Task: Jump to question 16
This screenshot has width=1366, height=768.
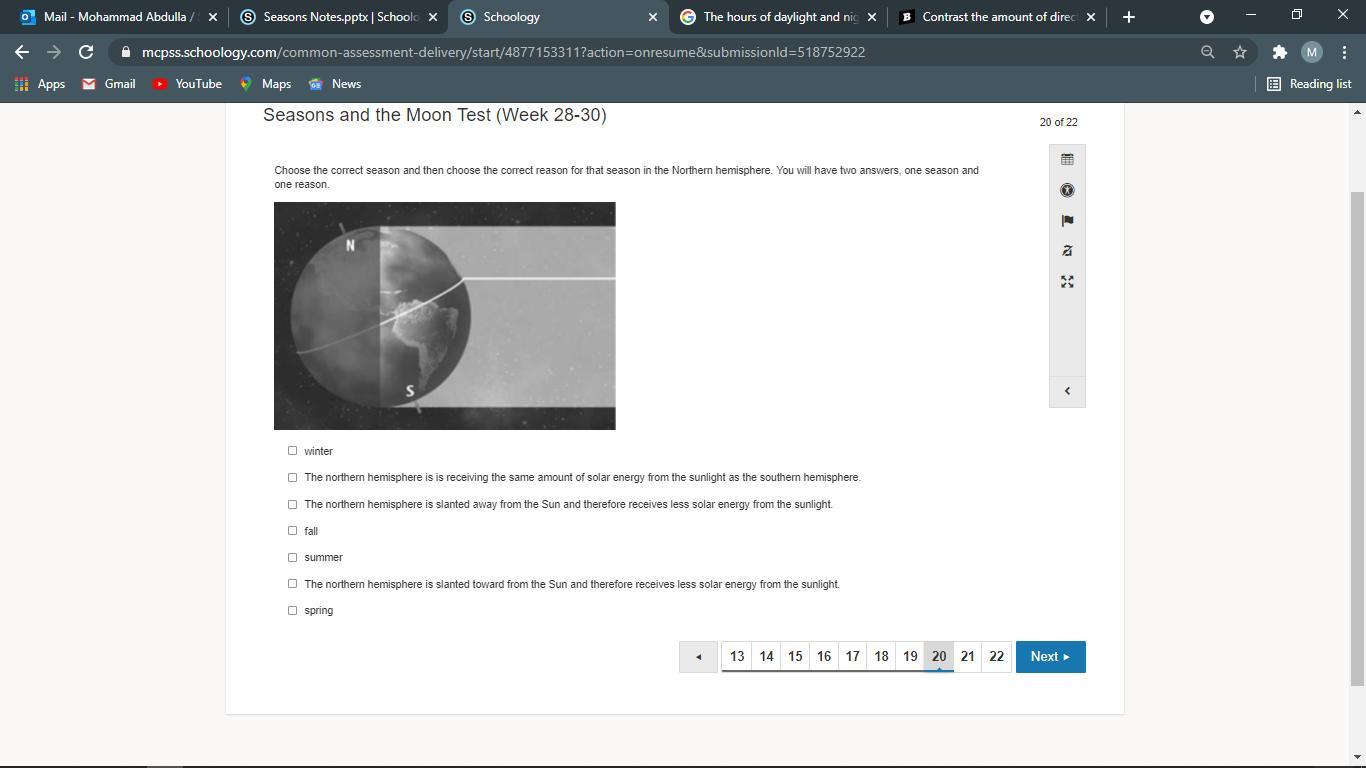Action: tap(824, 657)
